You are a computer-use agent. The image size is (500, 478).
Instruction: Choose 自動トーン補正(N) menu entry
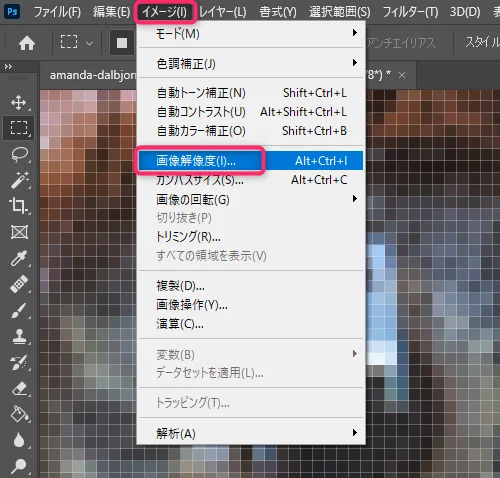coord(251,93)
